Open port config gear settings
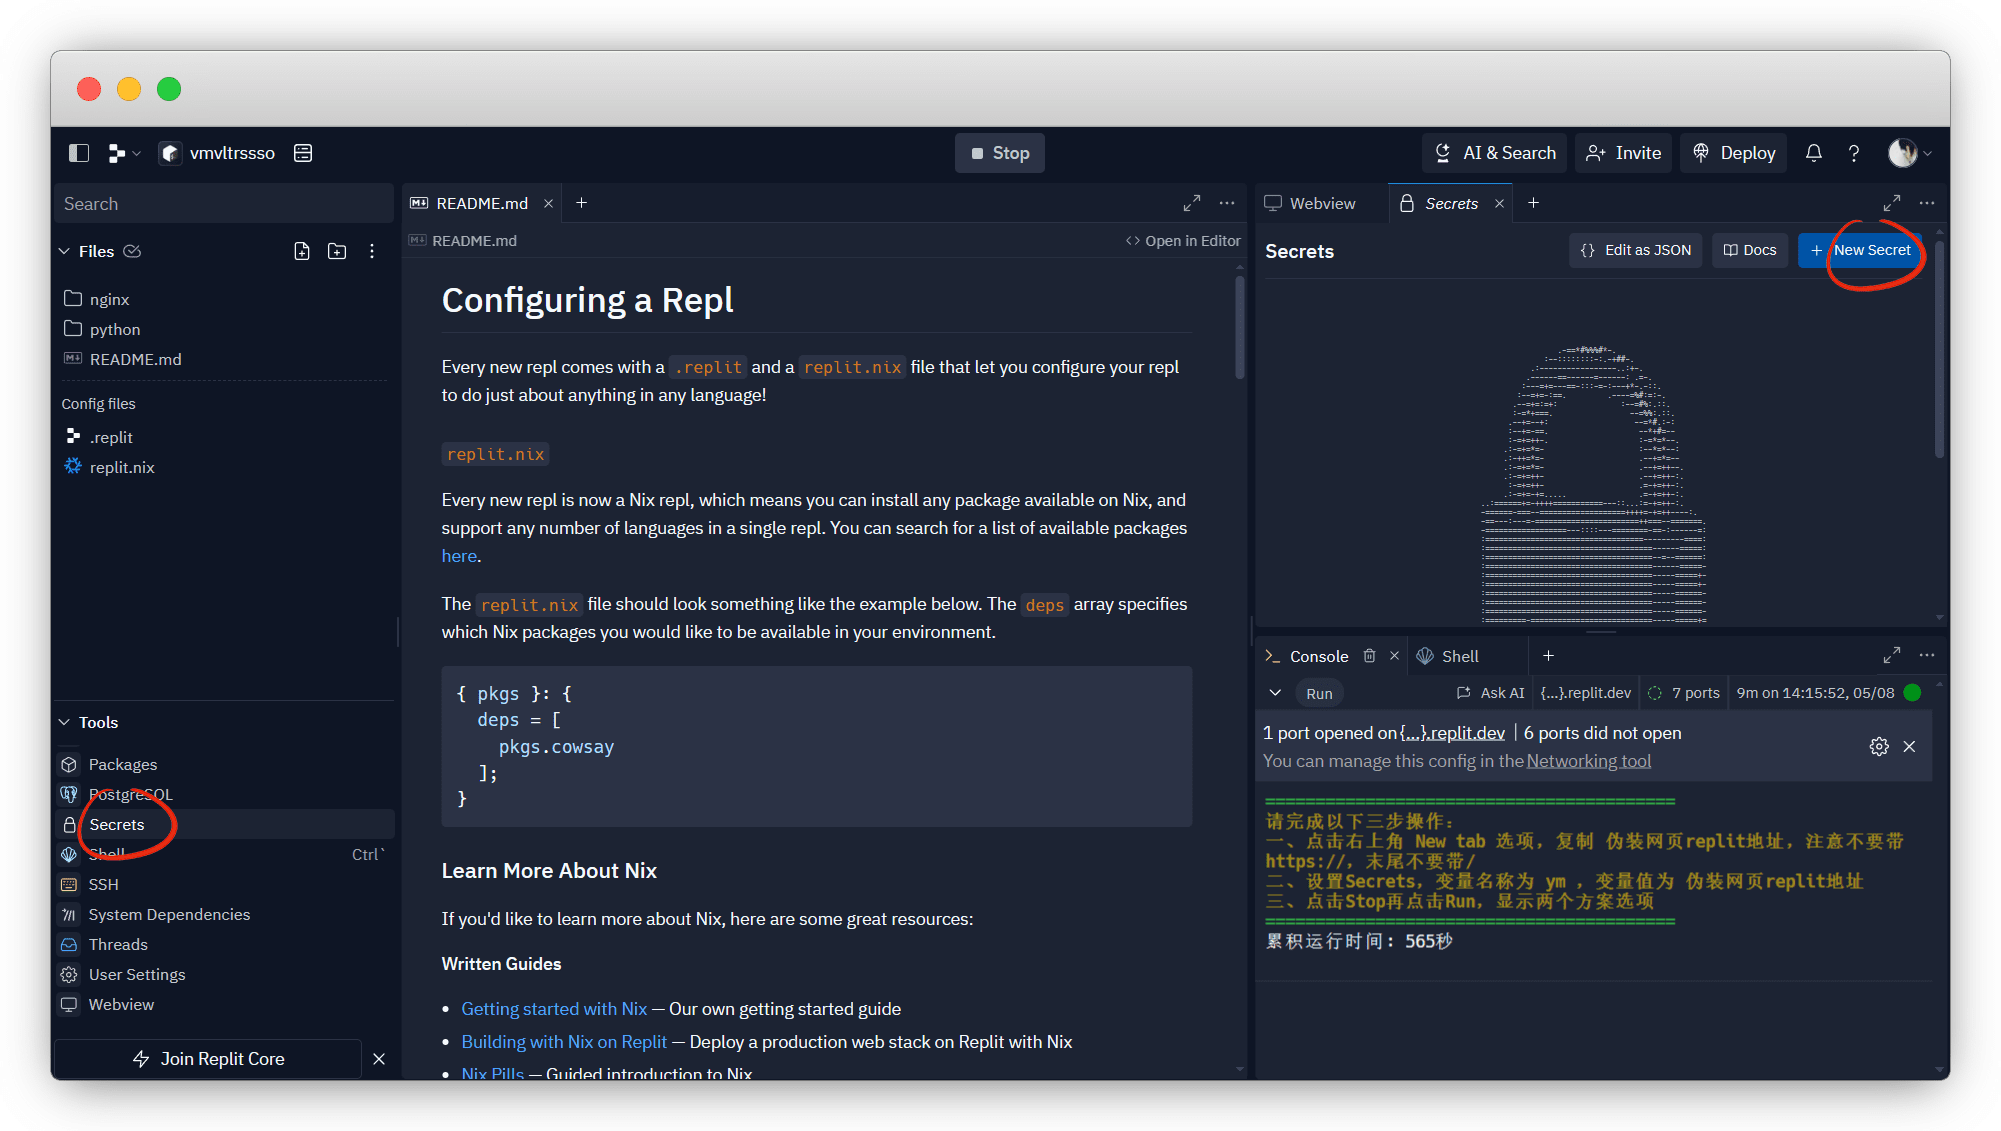This screenshot has width=2001, height=1131. (1879, 747)
